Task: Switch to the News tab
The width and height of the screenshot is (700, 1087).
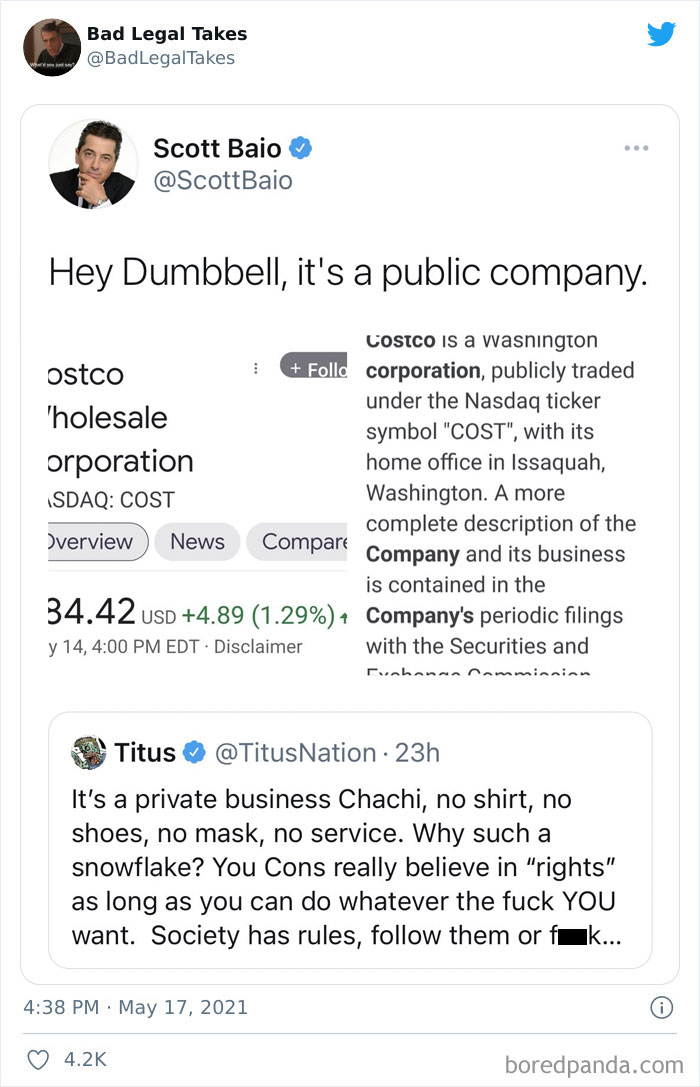Action: [x=197, y=541]
